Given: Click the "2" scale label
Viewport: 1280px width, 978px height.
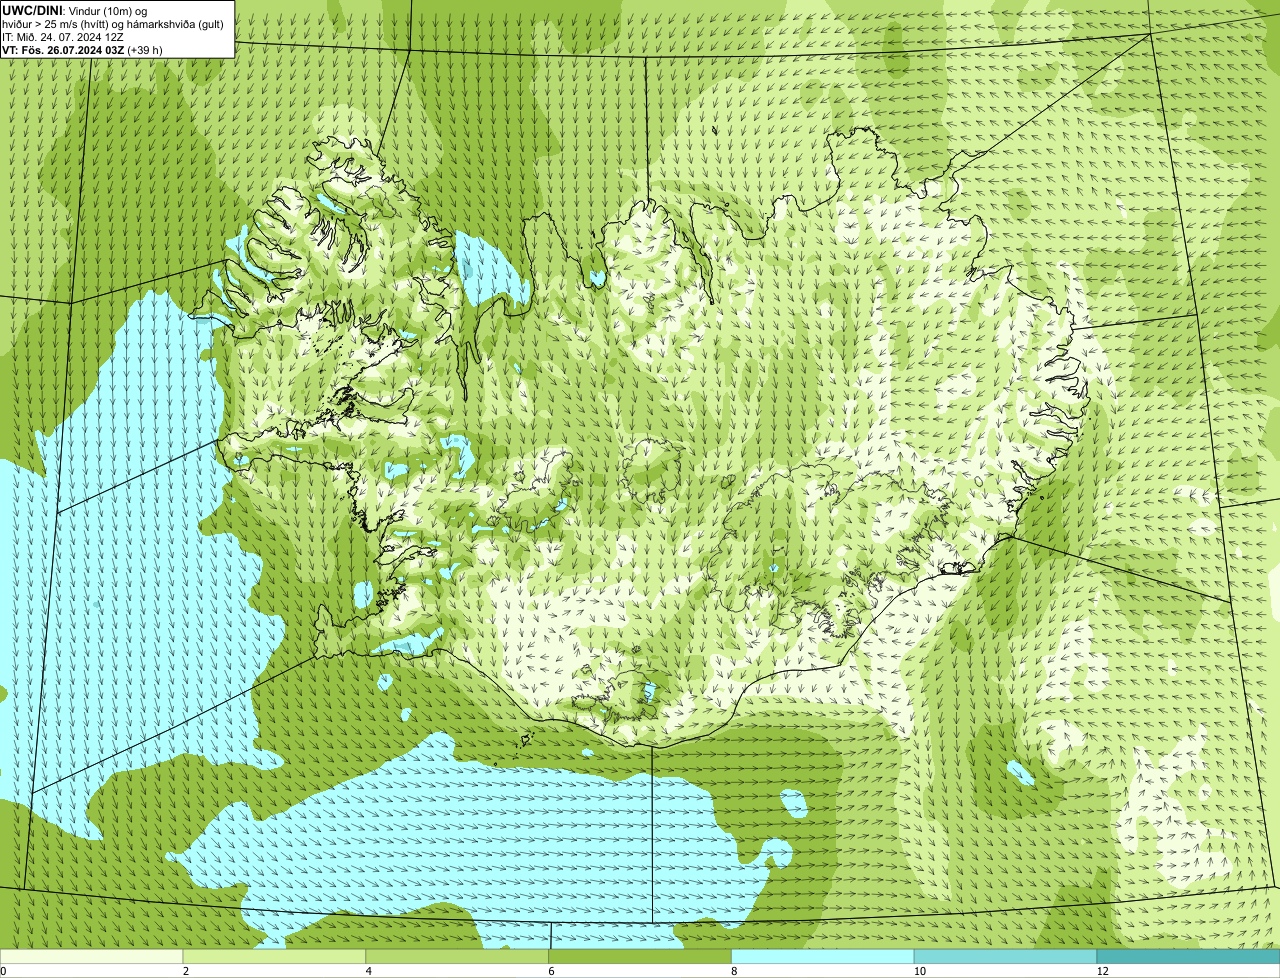Looking at the screenshot, I should [x=185, y=971].
